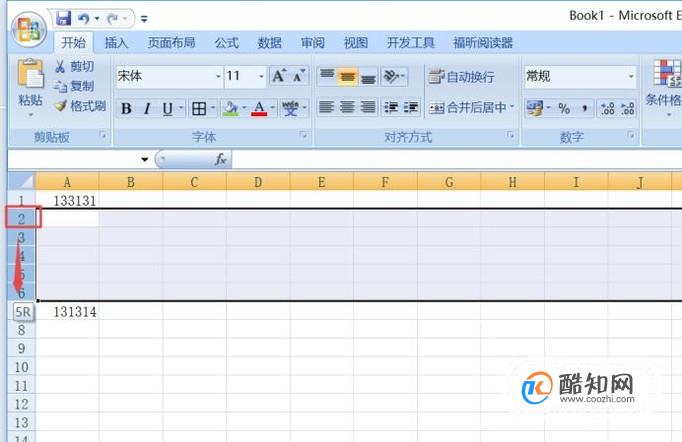Copy selection with 复制
Image resolution: width=682 pixels, height=442 pixels.
click(x=74, y=86)
